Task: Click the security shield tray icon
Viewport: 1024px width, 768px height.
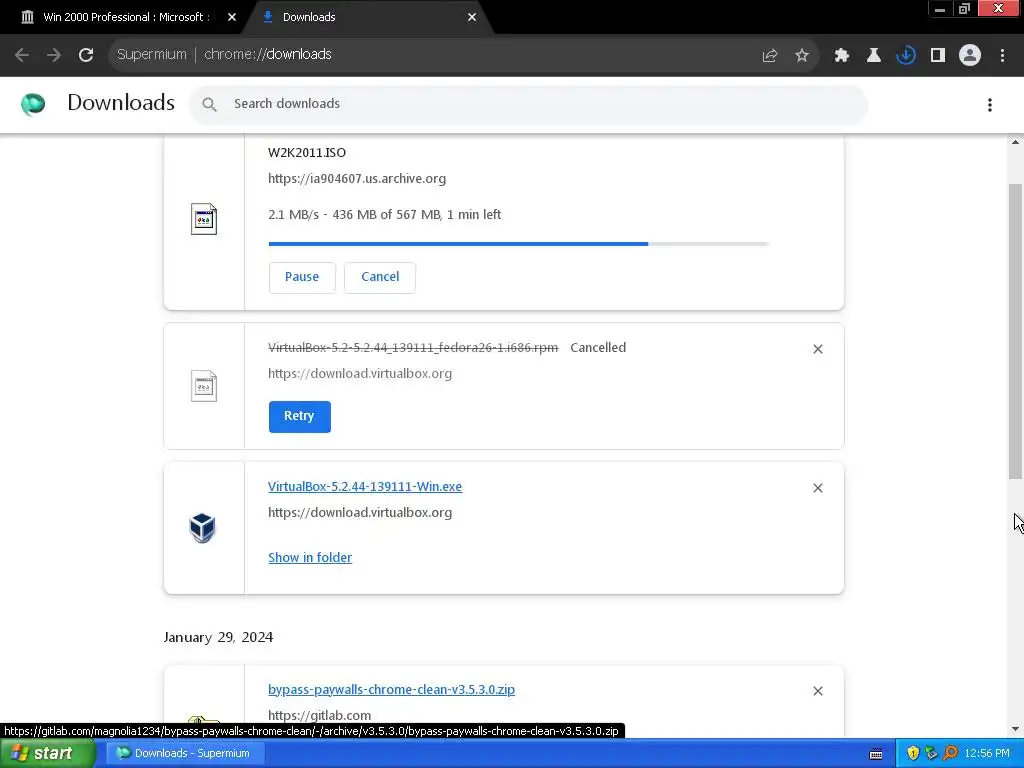Action: (x=913, y=754)
